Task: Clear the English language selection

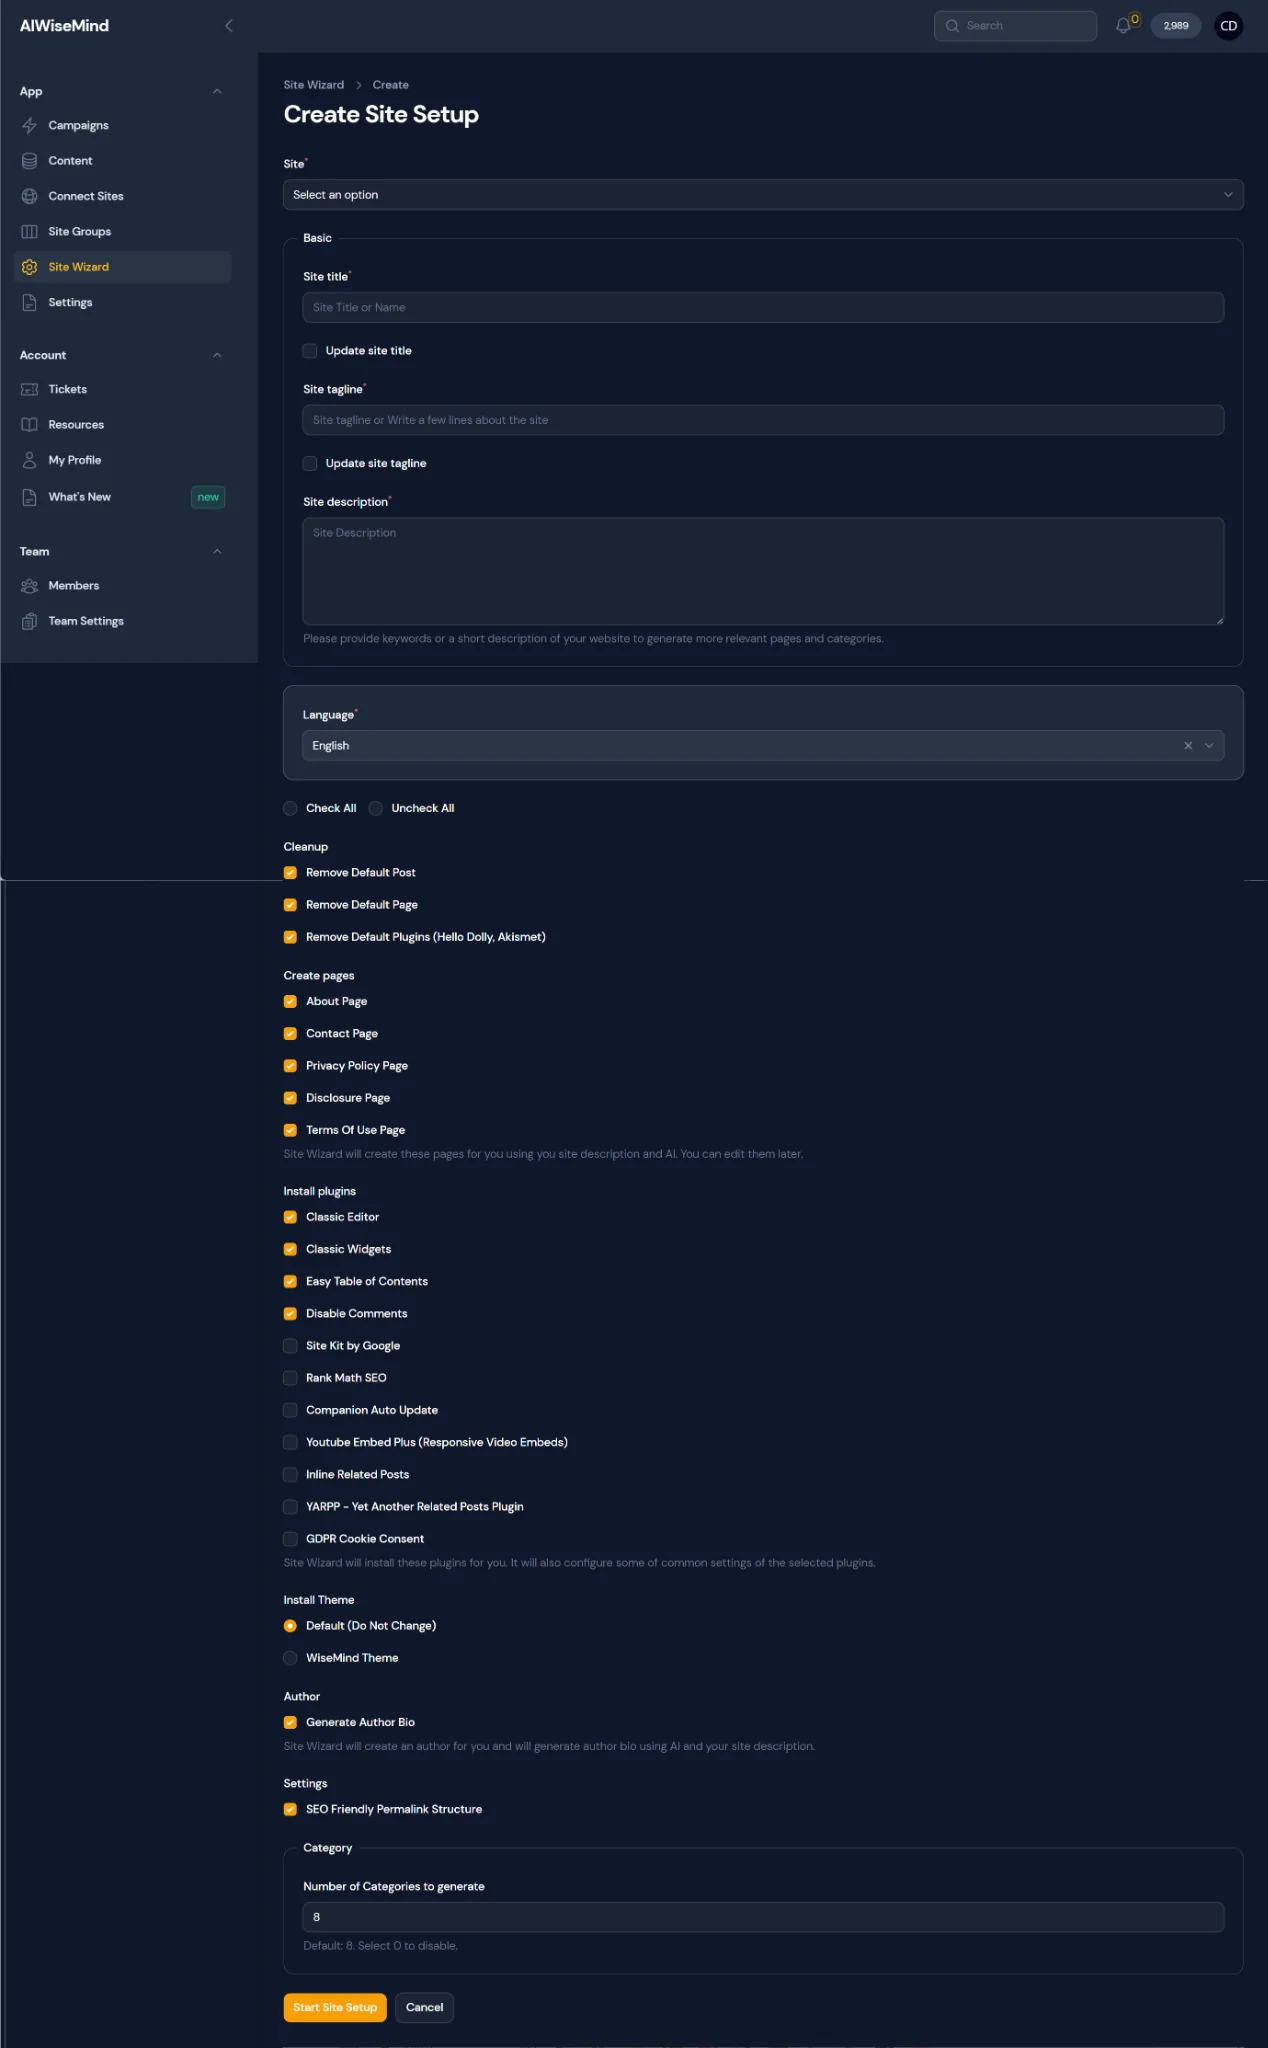Action: click(1188, 746)
